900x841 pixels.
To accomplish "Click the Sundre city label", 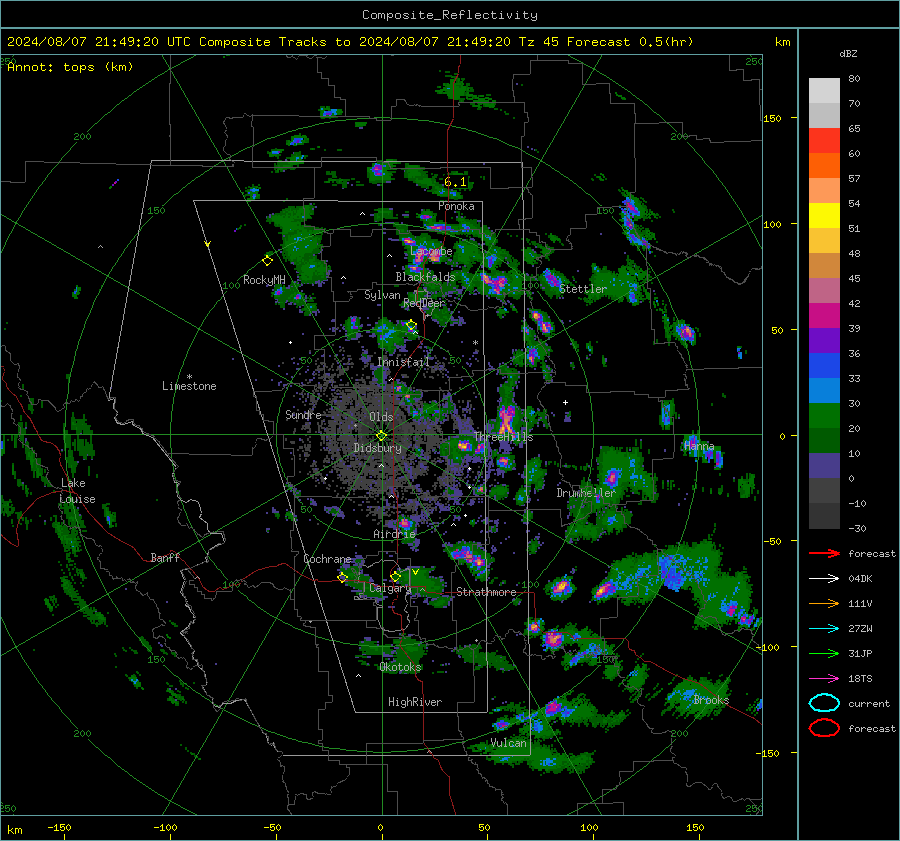I will tap(303, 415).
